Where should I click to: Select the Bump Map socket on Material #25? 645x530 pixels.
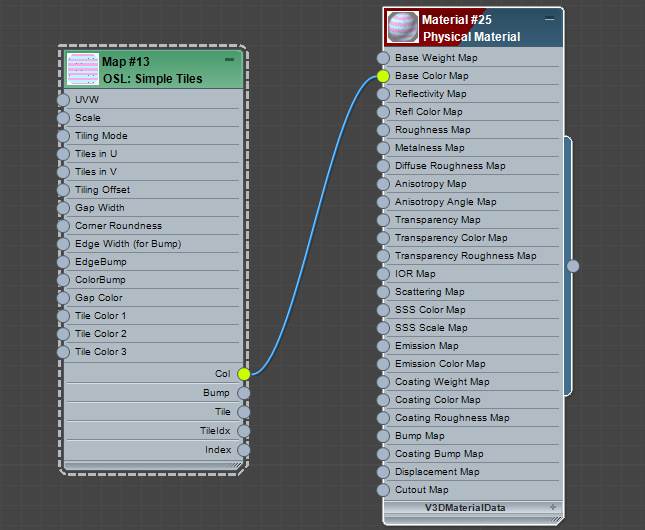coord(383,436)
